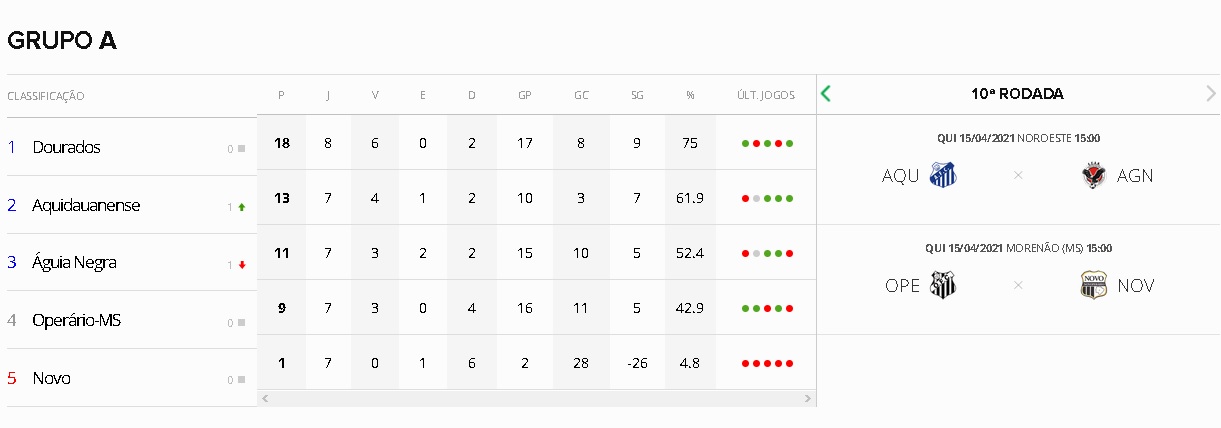Open Aquidauanense team link
1221x428 pixels.
[86, 205]
